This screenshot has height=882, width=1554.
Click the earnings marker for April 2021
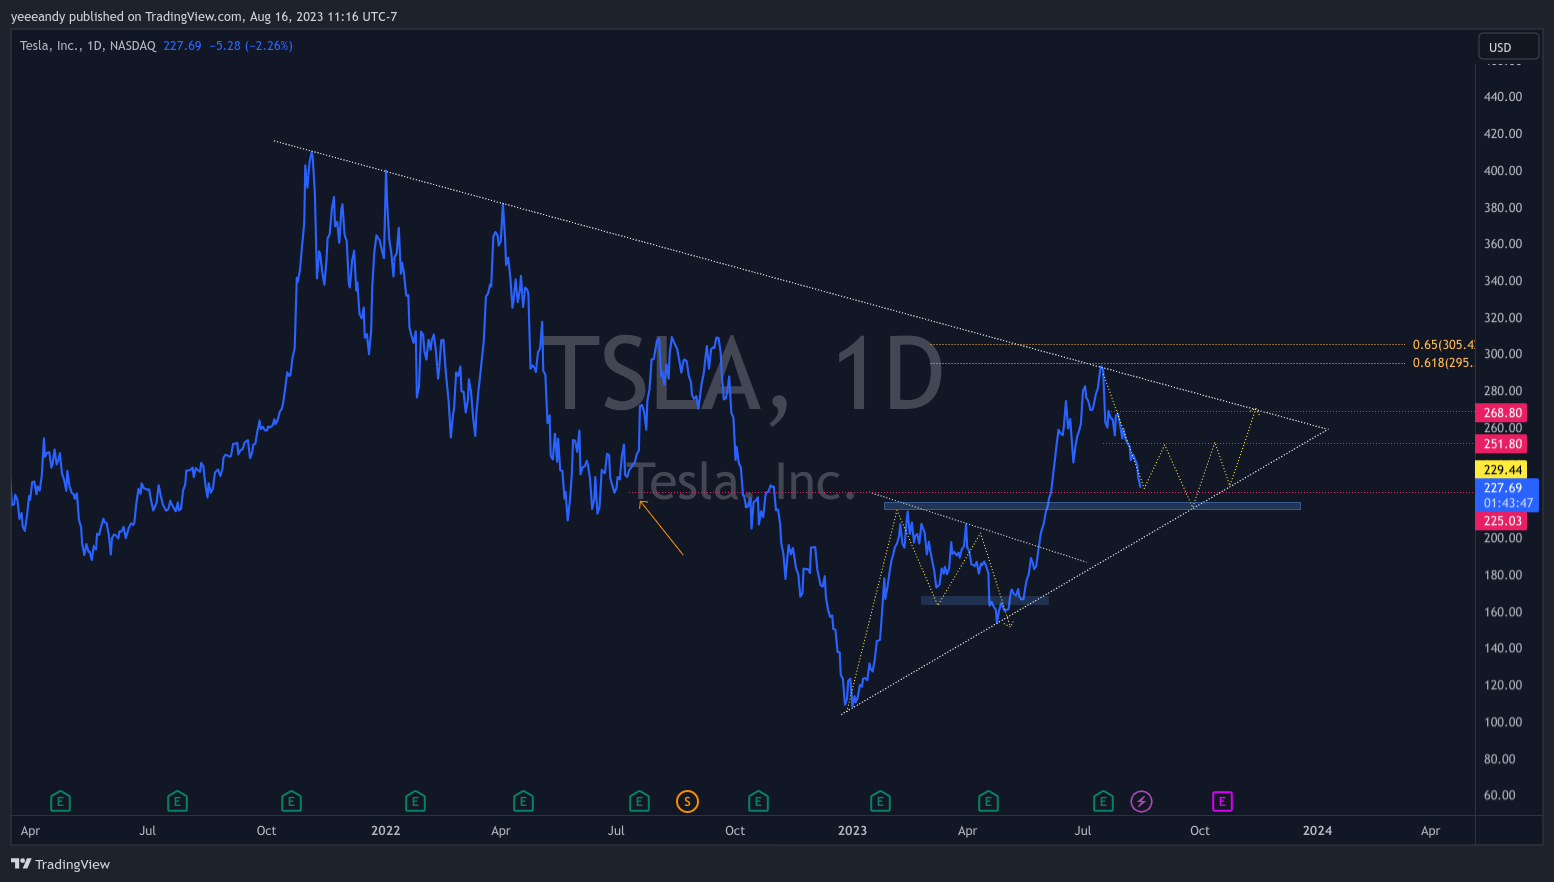point(60,801)
